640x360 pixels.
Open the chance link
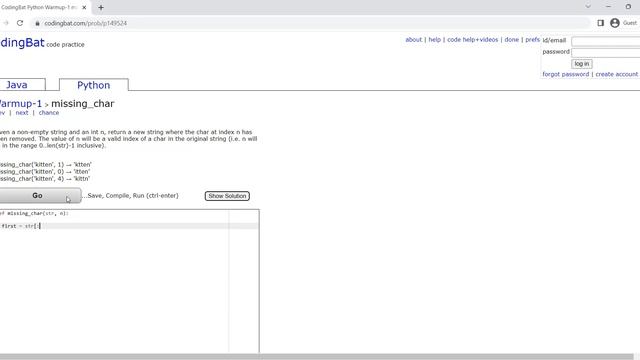pyautogui.click(x=49, y=113)
